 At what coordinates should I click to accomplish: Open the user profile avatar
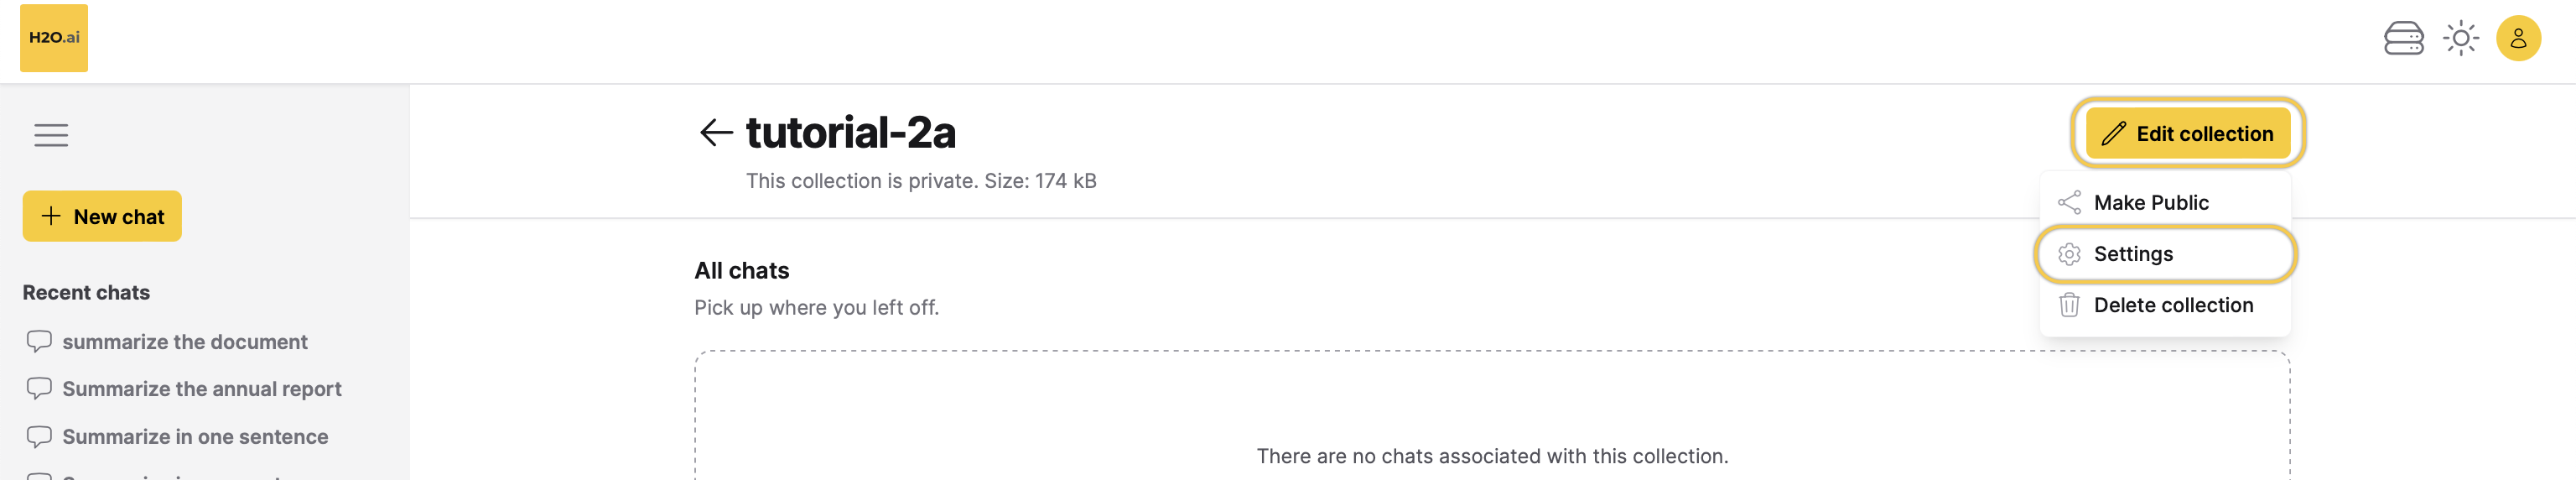coord(2518,39)
